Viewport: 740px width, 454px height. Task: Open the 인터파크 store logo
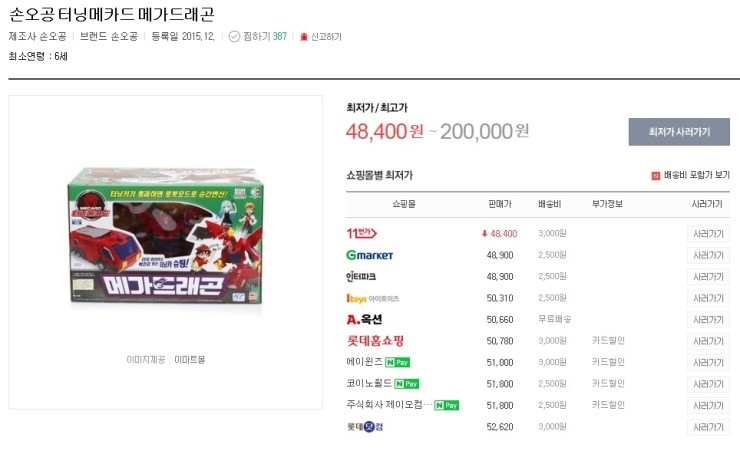click(x=361, y=277)
